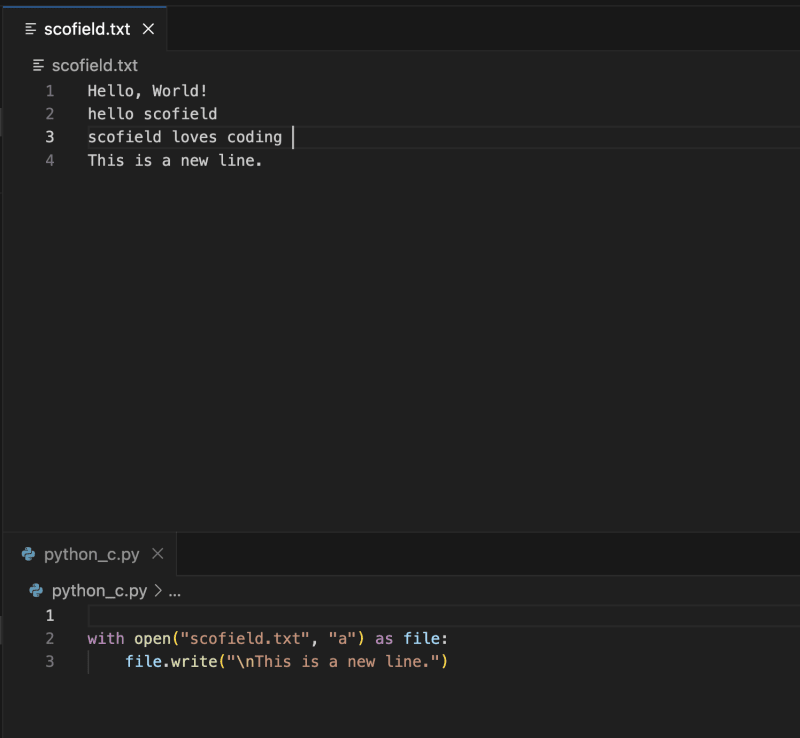
Task: Click Python logo icon in python_c.py tab
Action: pos(29,554)
